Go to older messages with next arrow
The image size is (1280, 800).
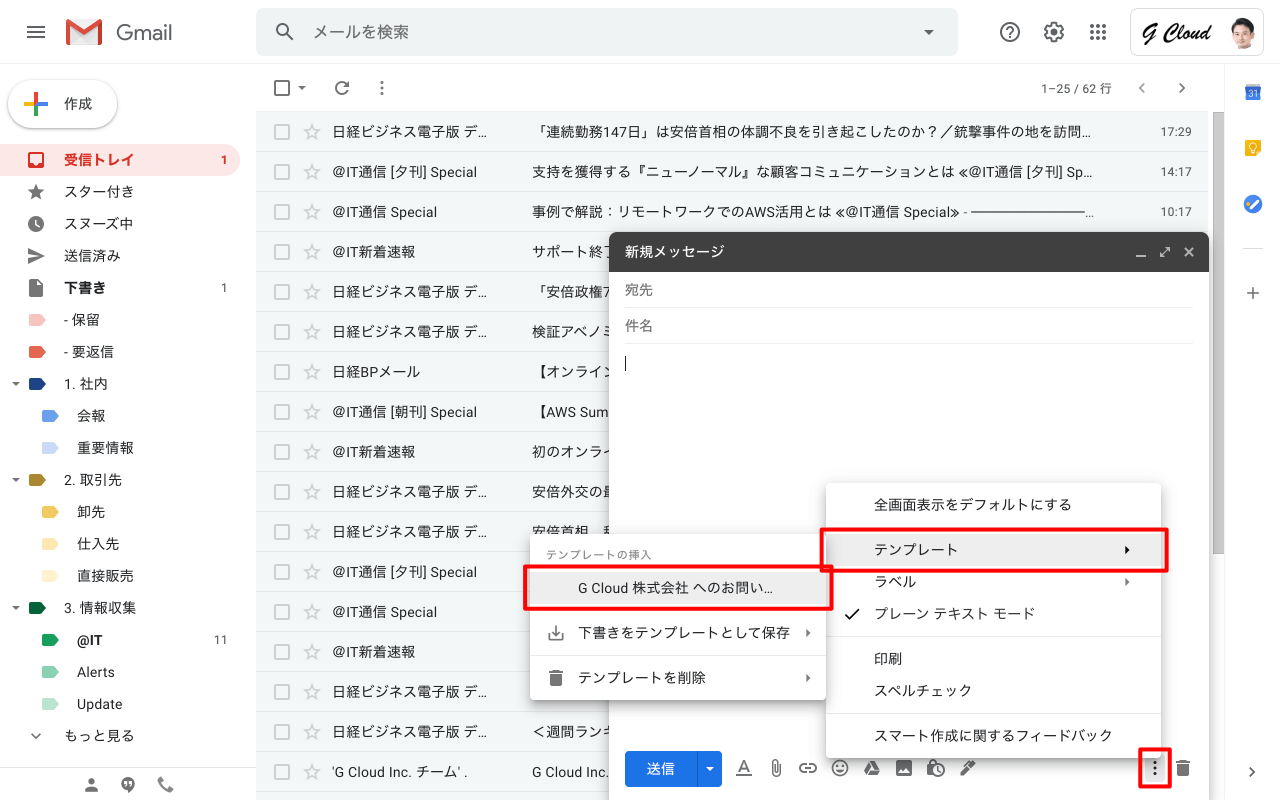tap(1182, 88)
